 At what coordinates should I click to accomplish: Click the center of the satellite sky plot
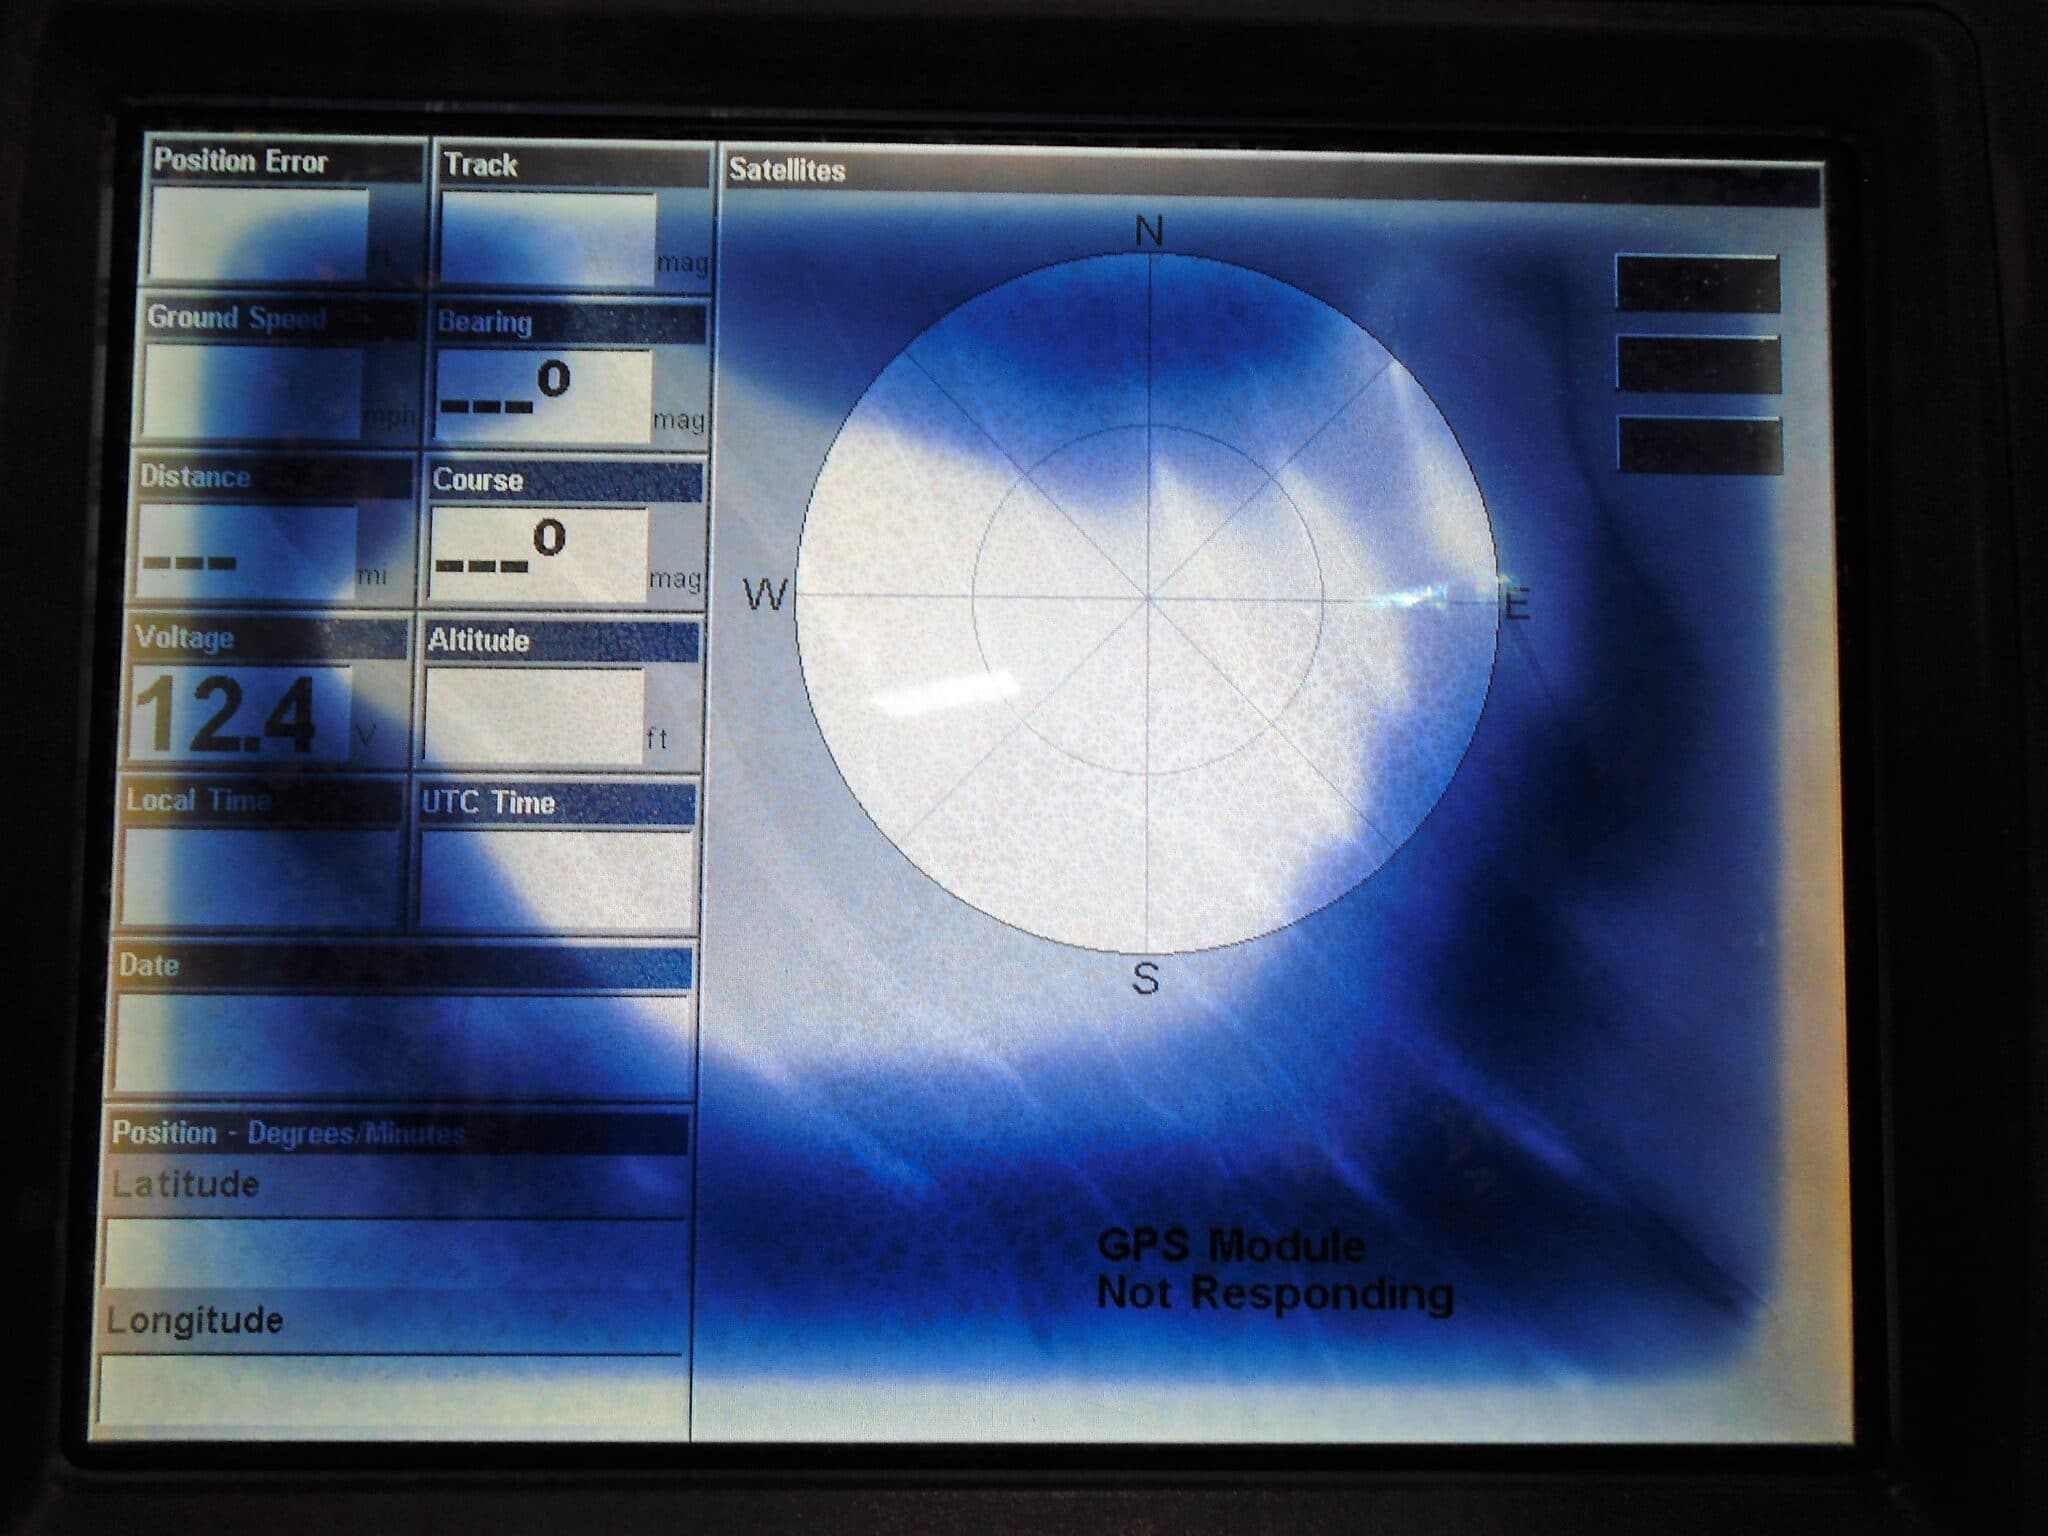click(1148, 599)
